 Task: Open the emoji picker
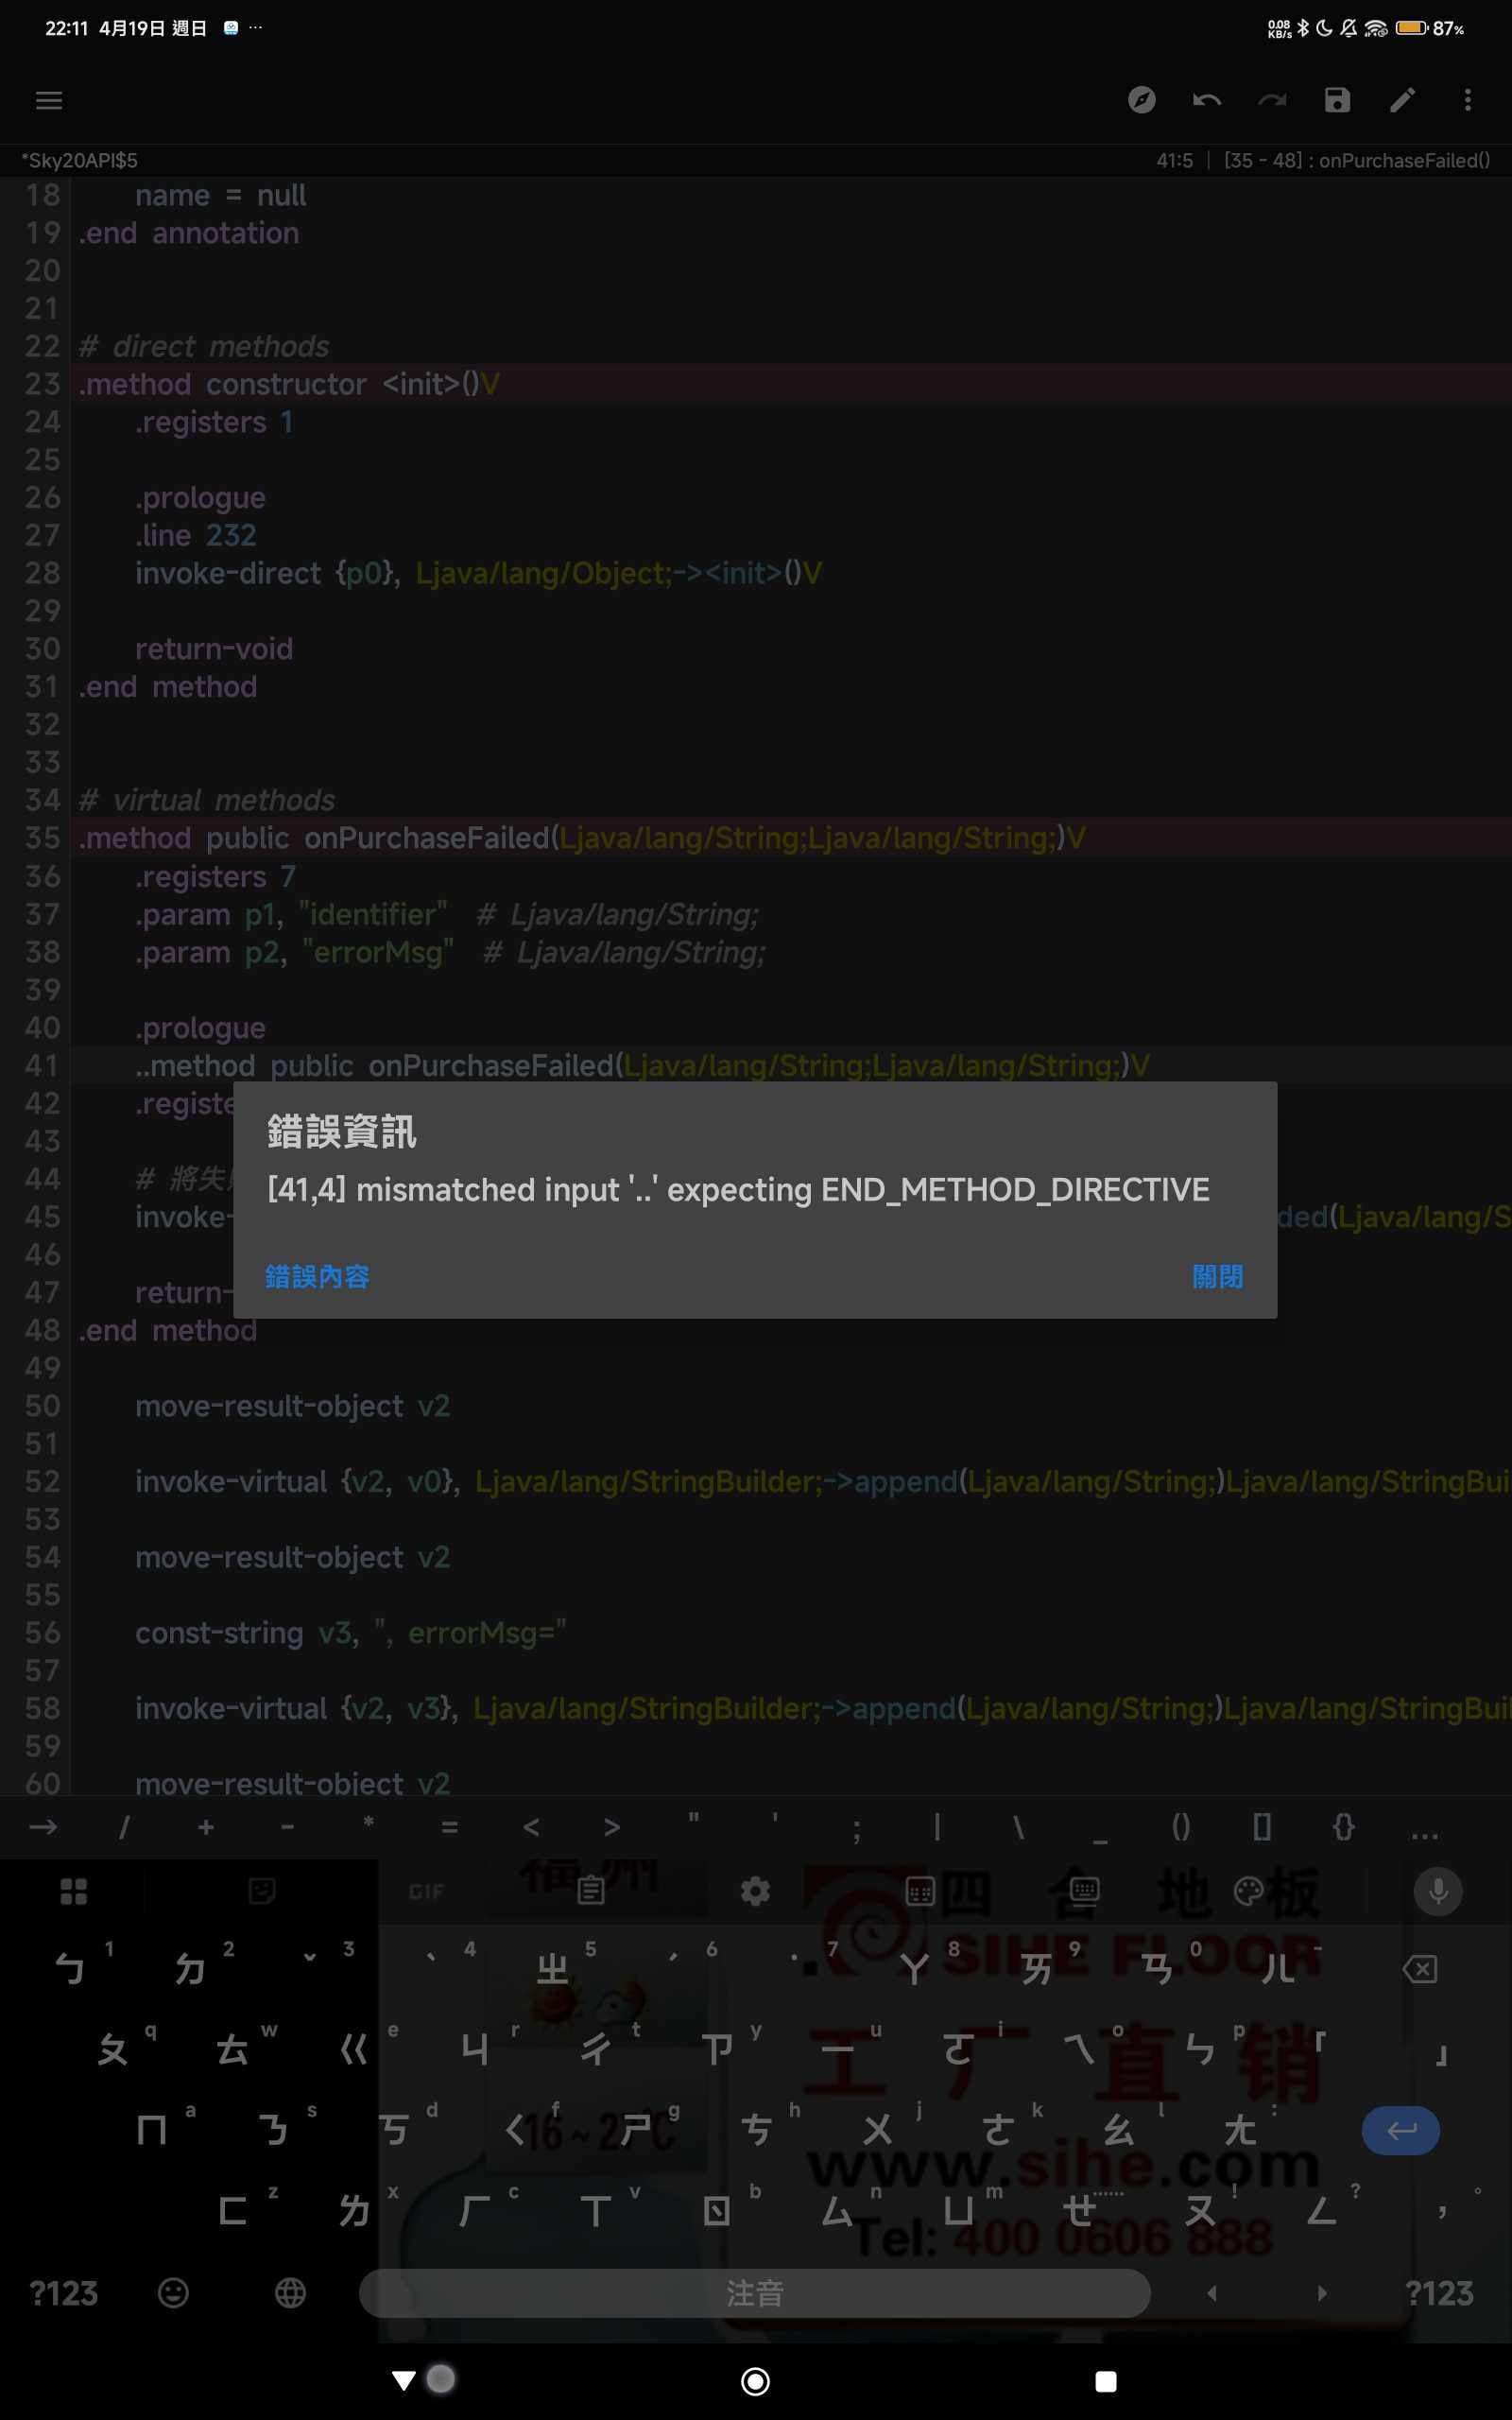173,2292
